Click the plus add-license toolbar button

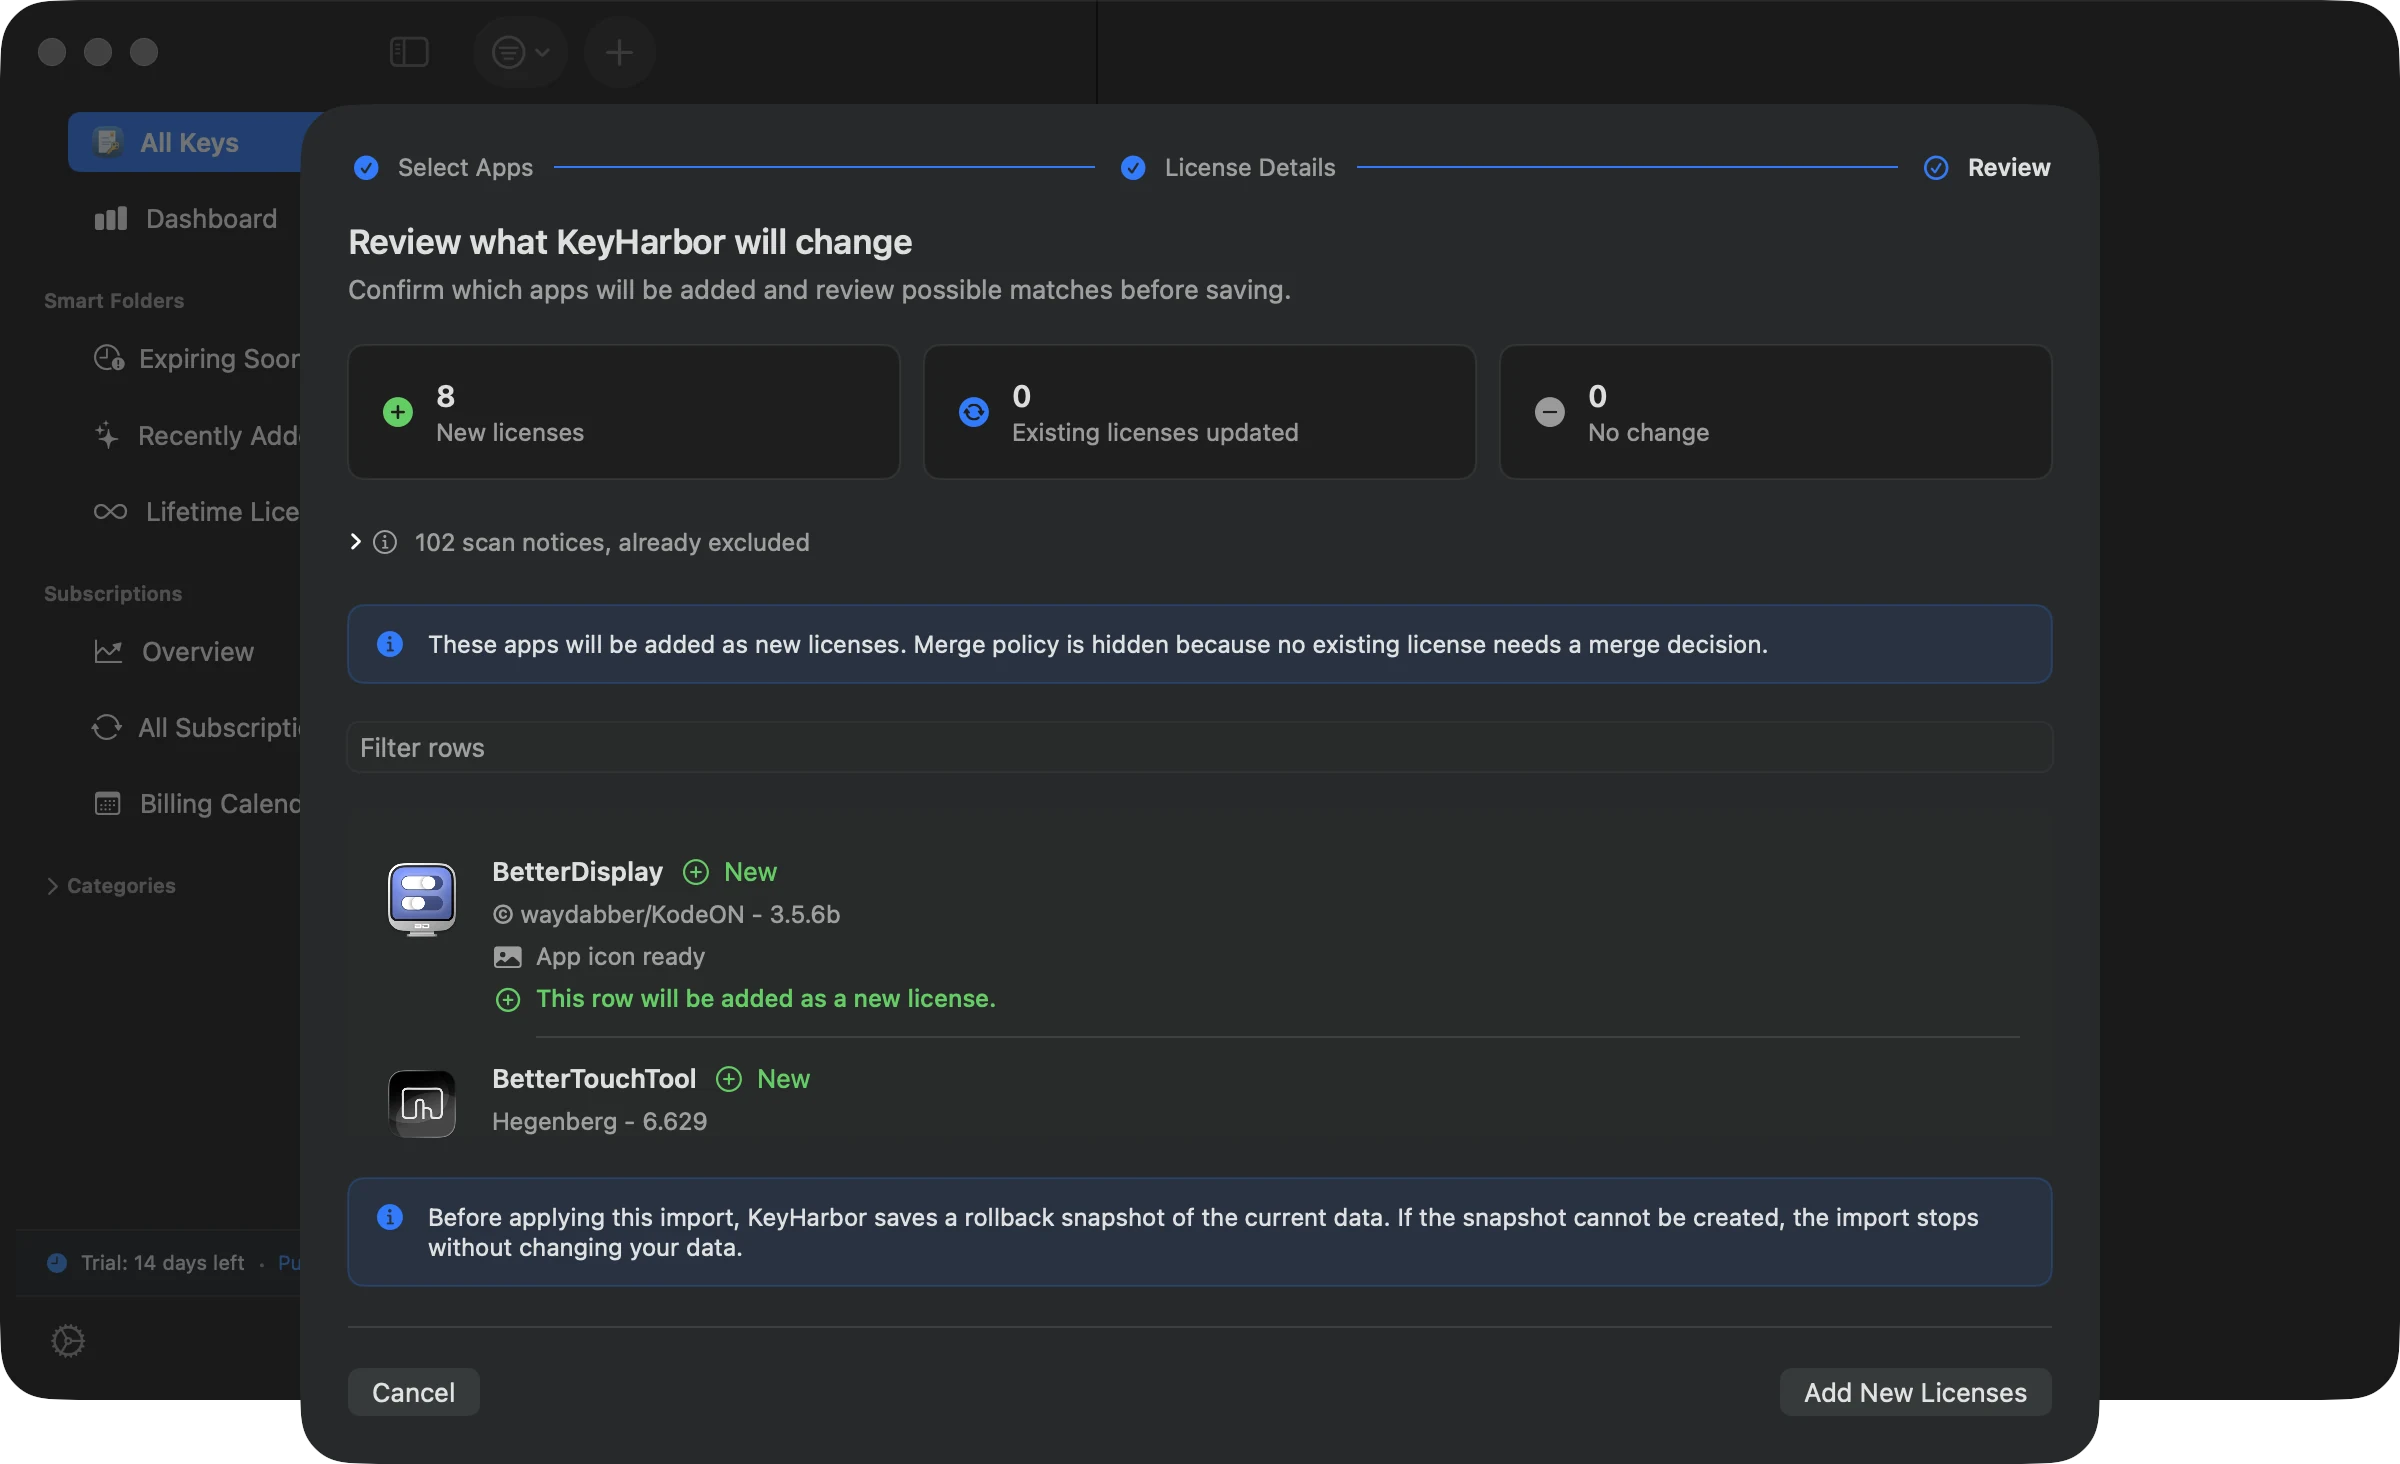[619, 52]
